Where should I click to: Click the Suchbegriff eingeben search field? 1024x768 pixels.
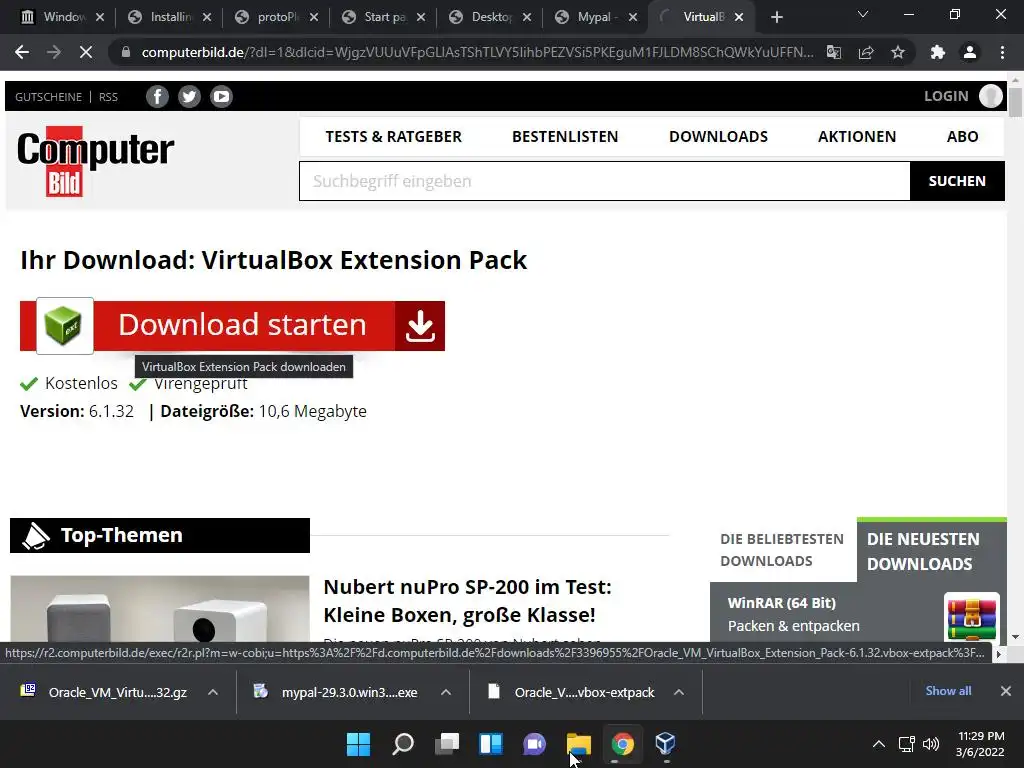(605, 181)
